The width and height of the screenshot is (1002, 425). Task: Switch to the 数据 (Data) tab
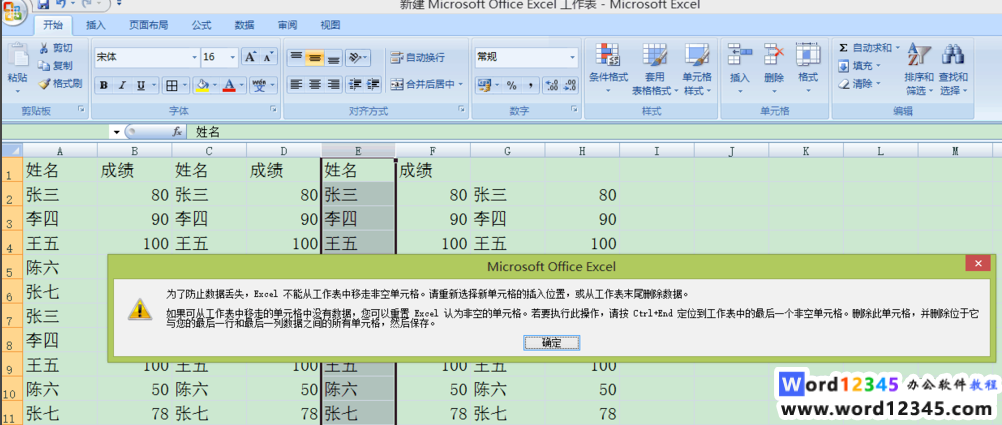(x=244, y=25)
